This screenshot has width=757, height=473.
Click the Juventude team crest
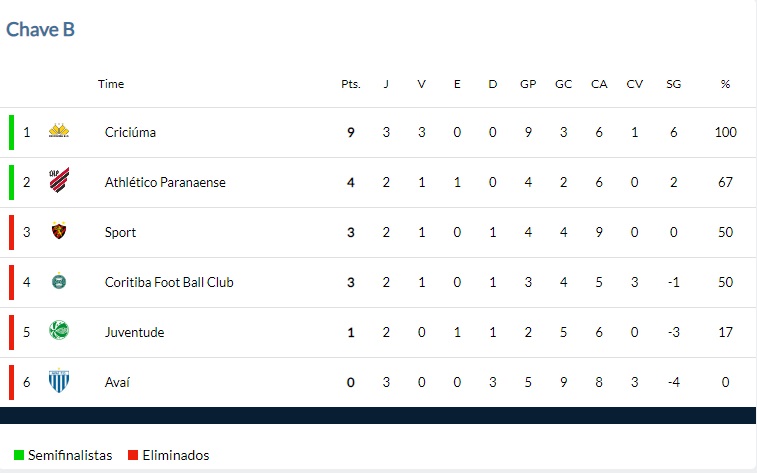tap(59, 331)
